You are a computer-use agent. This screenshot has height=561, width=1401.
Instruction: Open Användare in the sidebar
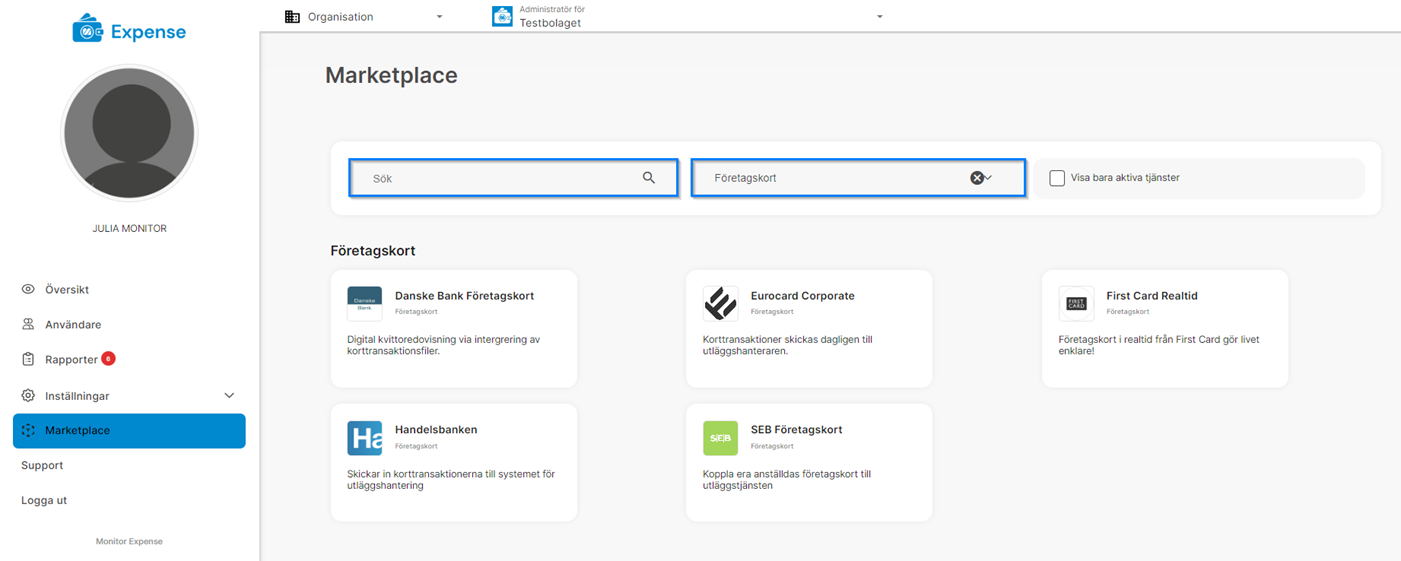[72, 325]
